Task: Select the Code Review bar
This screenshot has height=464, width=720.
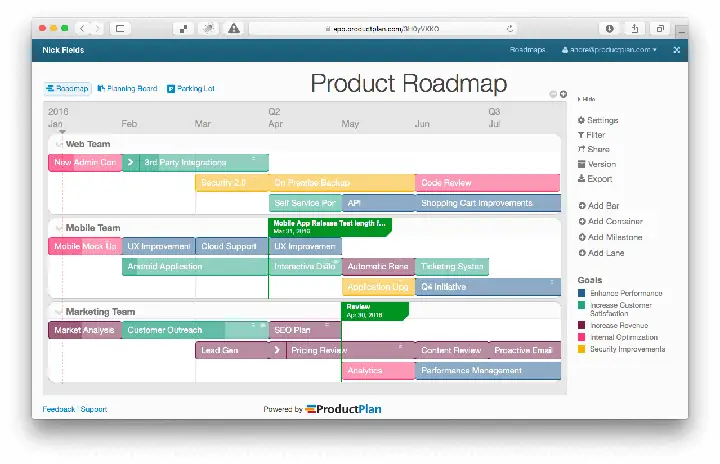Action: click(x=488, y=183)
